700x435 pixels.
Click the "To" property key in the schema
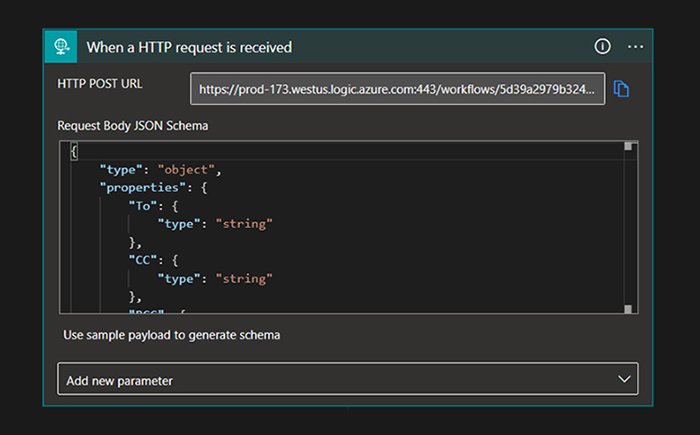(141, 205)
